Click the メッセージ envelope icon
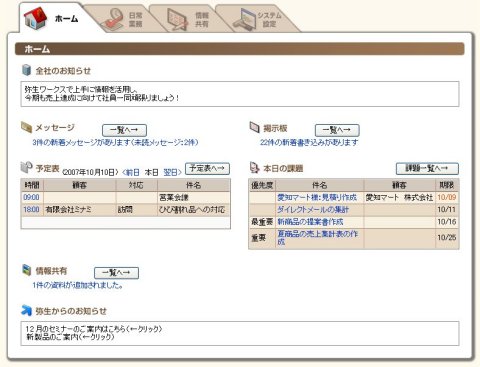The height and width of the screenshot is (367, 480). [x=26, y=127]
